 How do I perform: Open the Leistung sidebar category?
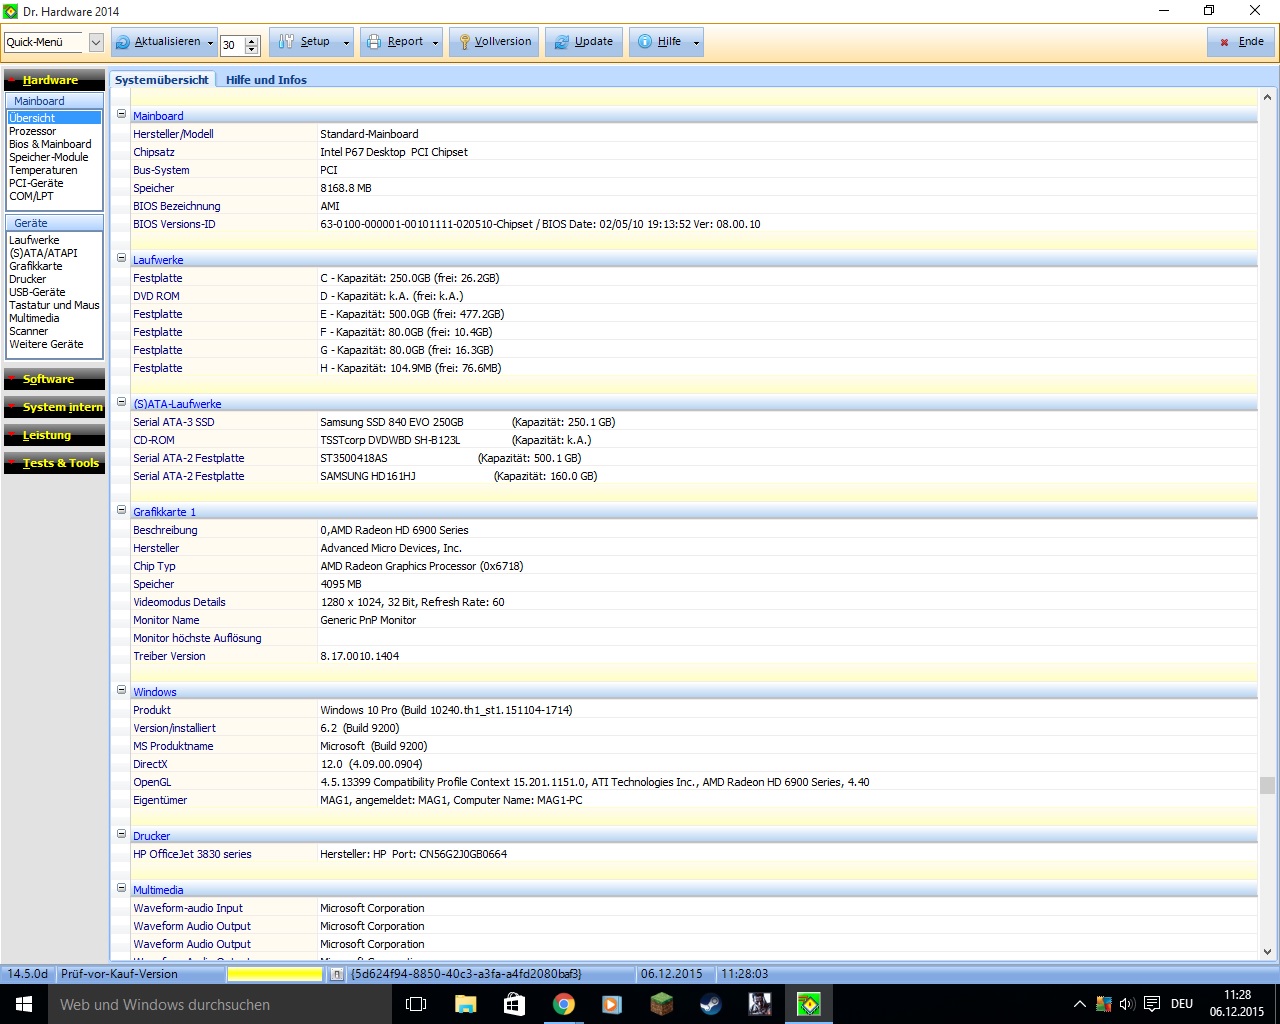pos(54,435)
